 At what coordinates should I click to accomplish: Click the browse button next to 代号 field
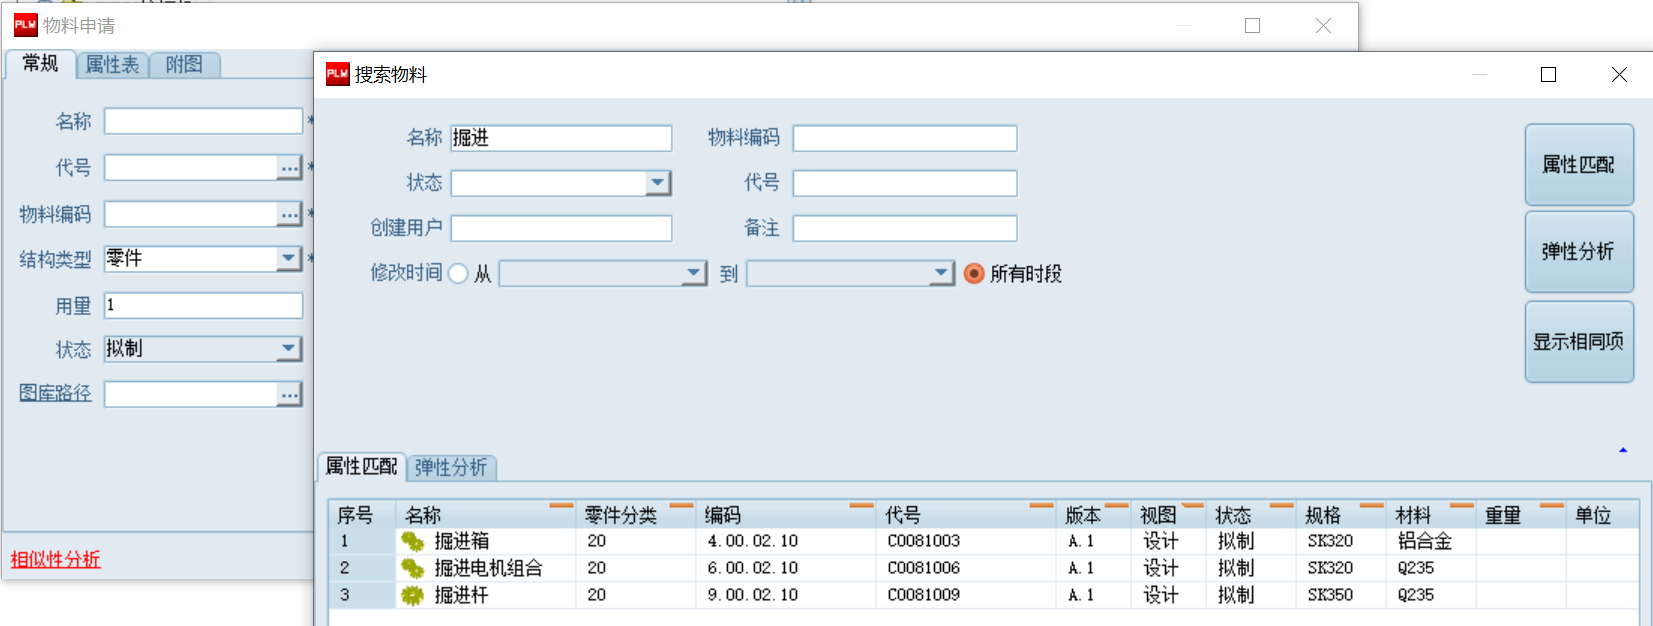[x=289, y=168]
